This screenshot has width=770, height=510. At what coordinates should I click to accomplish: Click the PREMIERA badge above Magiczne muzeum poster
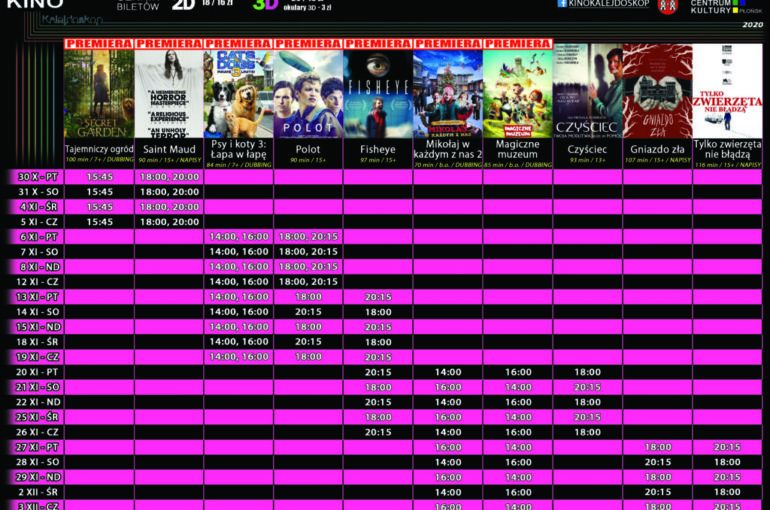tap(518, 44)
